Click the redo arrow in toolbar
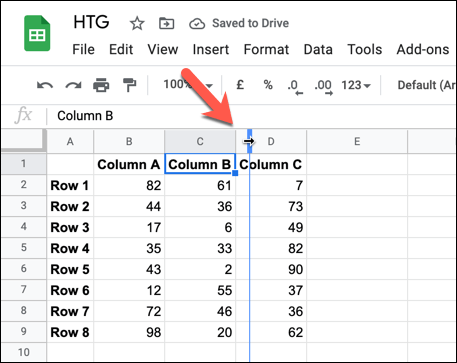 click(73, 85)
